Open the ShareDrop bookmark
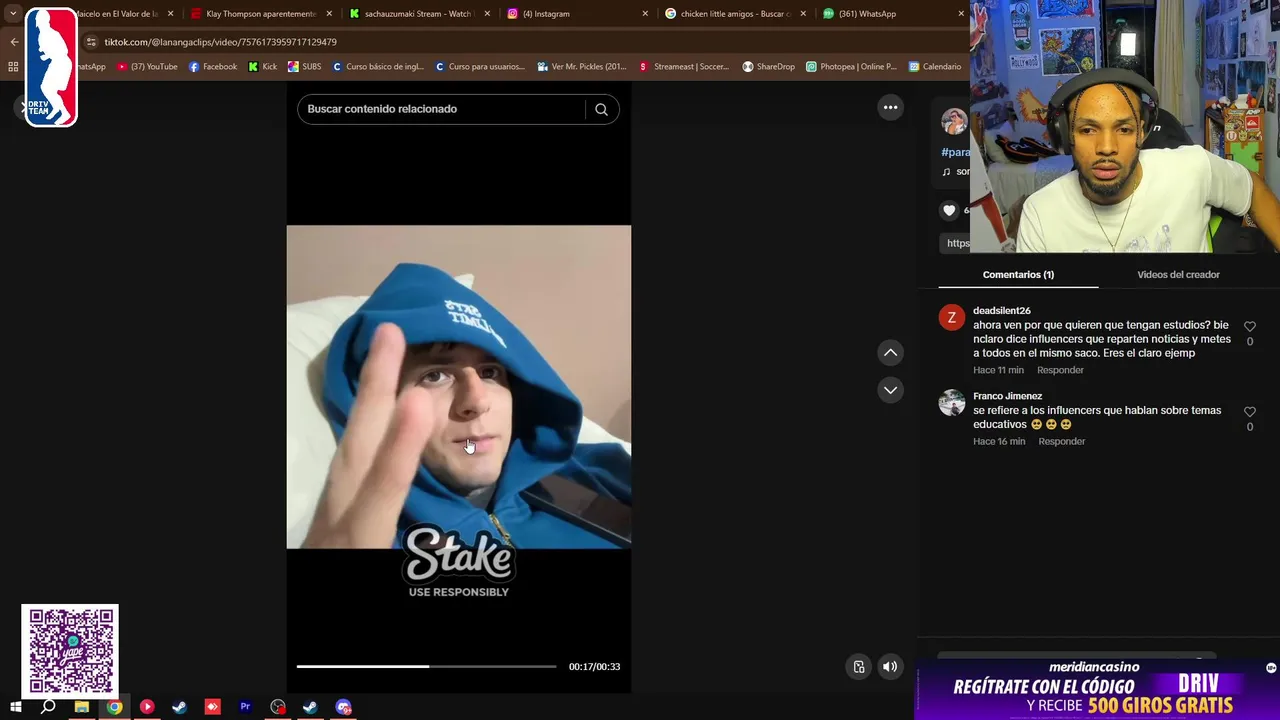The image size is (1280, 720). pyautogui.click(x=768, y=67)
